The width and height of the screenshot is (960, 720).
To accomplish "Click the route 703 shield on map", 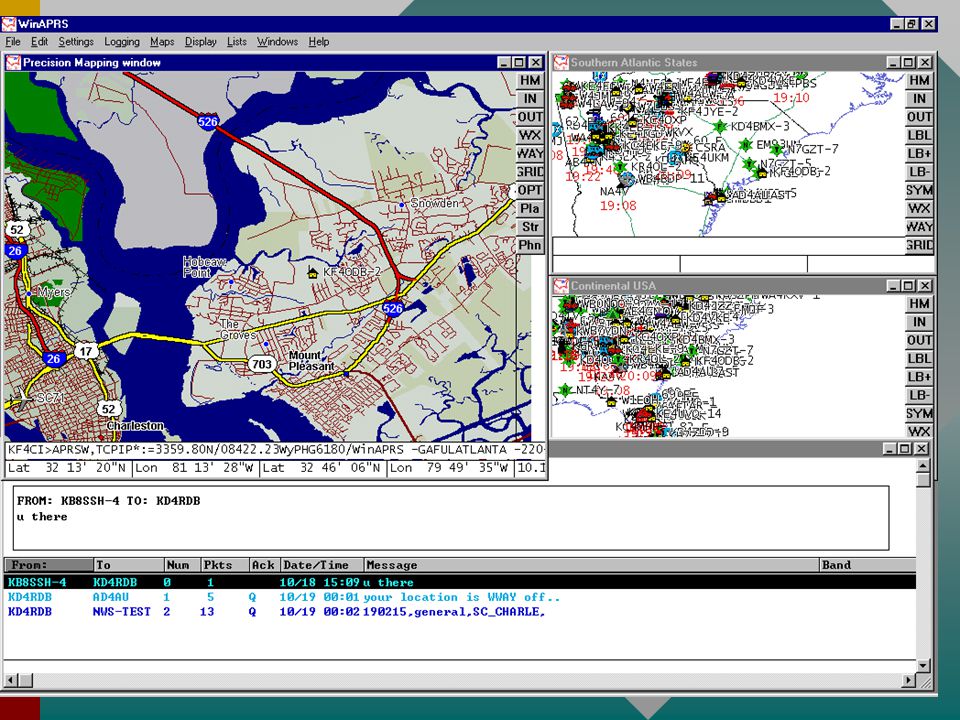I will pyautogui.click(x=261, y=364).
